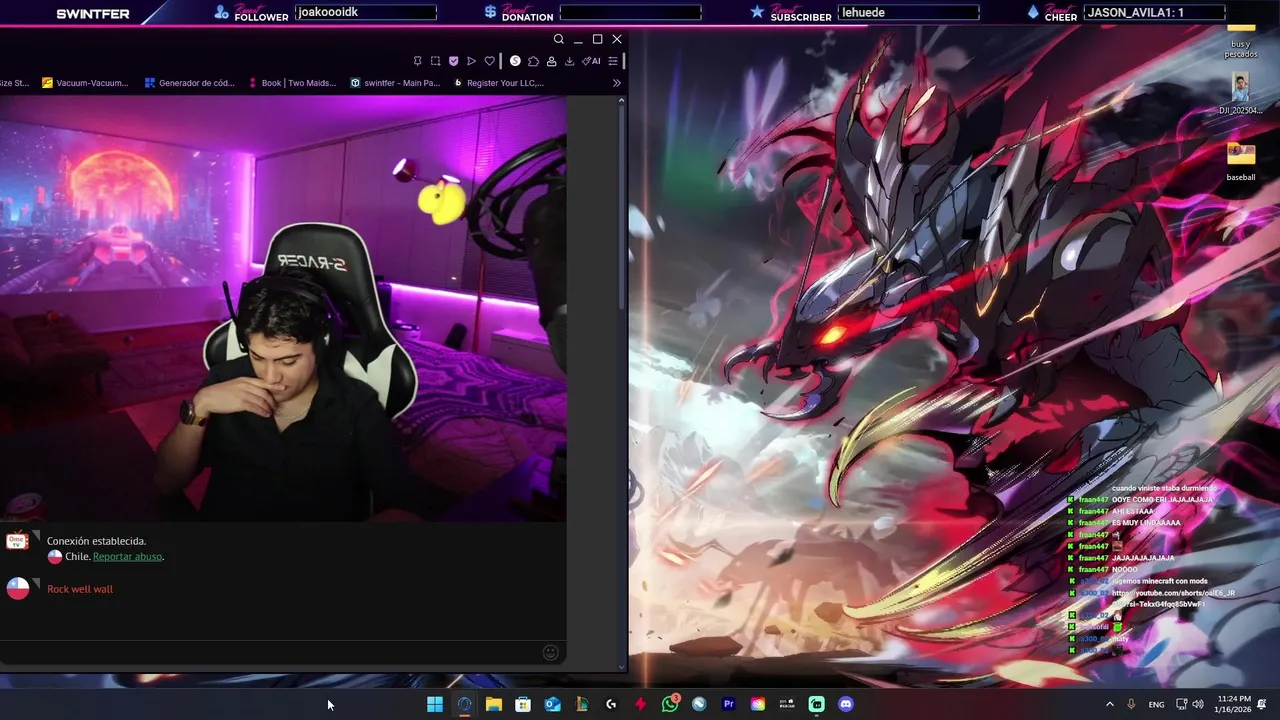The height and width of the screenshot is (720, 1280).
Task: Open the white circular S extension icon
Action: coord(515,61)
